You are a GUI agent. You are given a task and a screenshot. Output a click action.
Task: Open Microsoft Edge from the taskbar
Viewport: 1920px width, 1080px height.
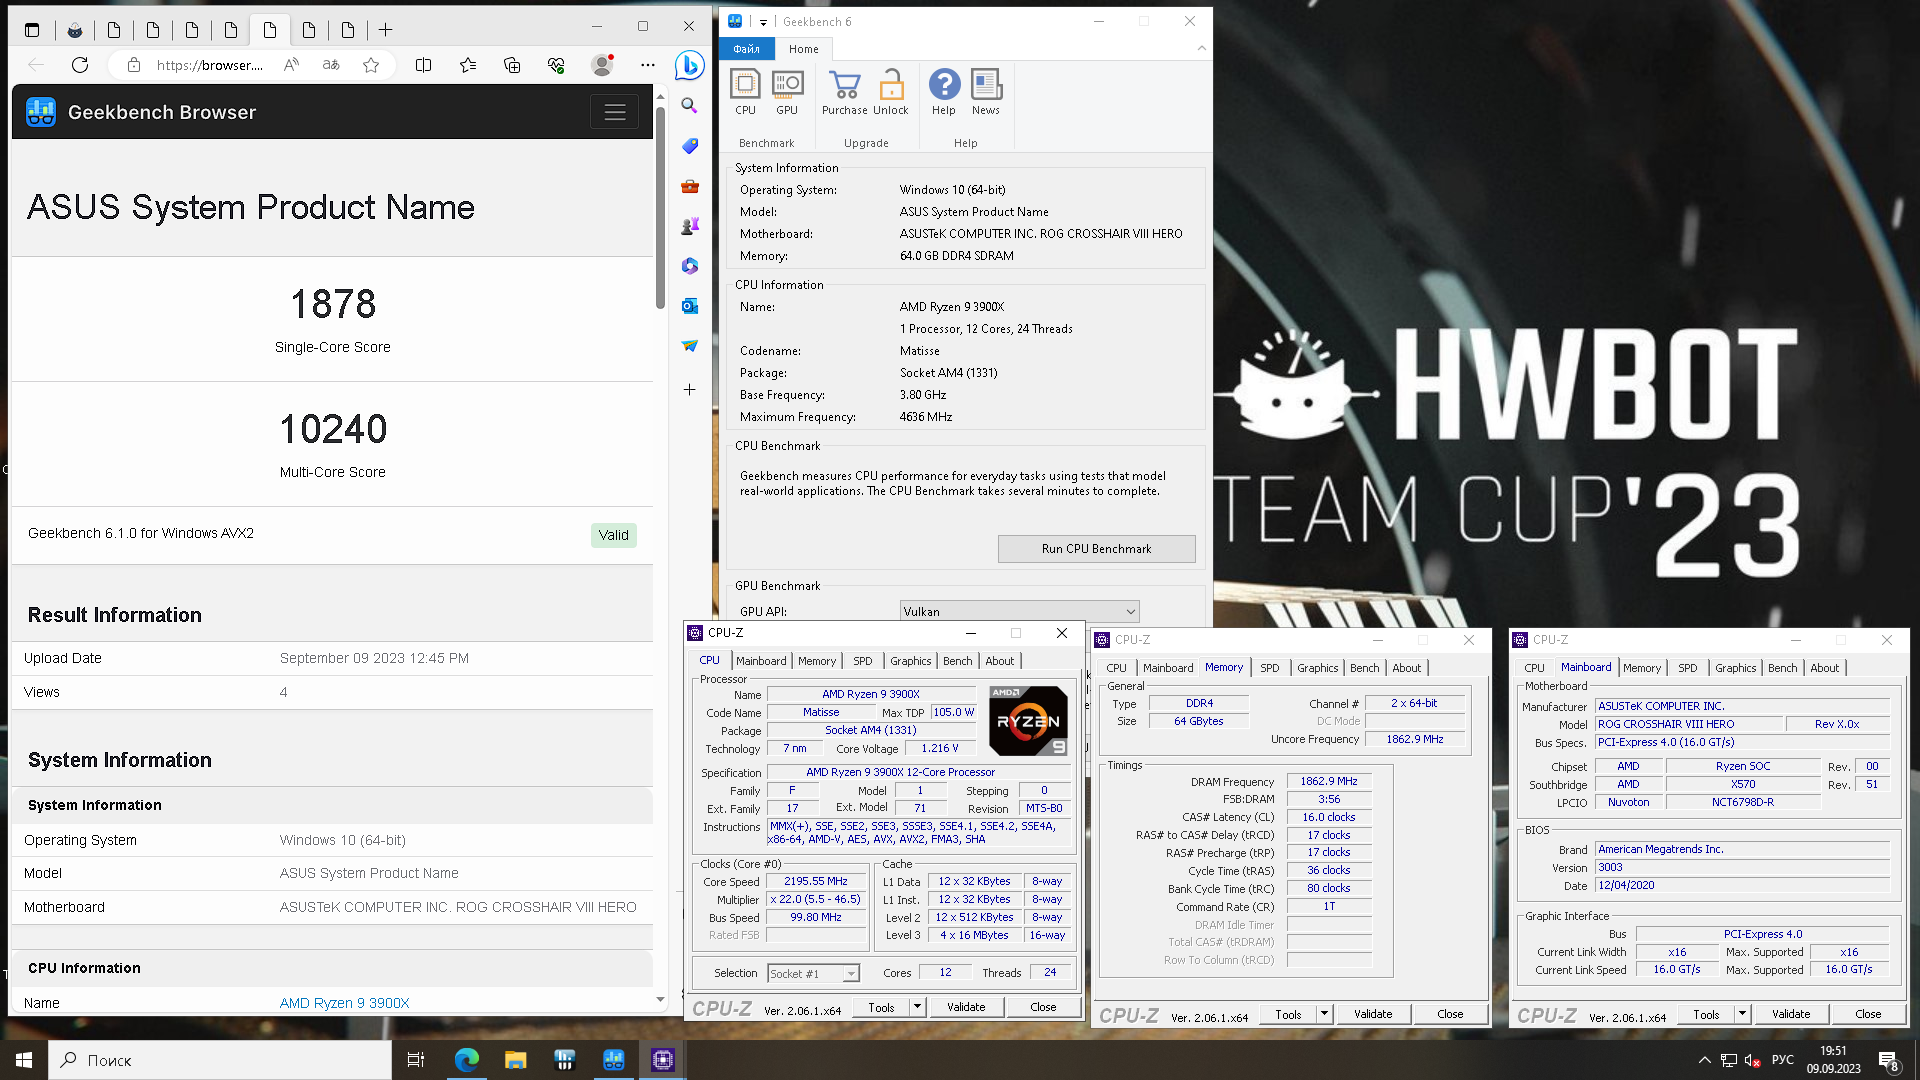467,1060
